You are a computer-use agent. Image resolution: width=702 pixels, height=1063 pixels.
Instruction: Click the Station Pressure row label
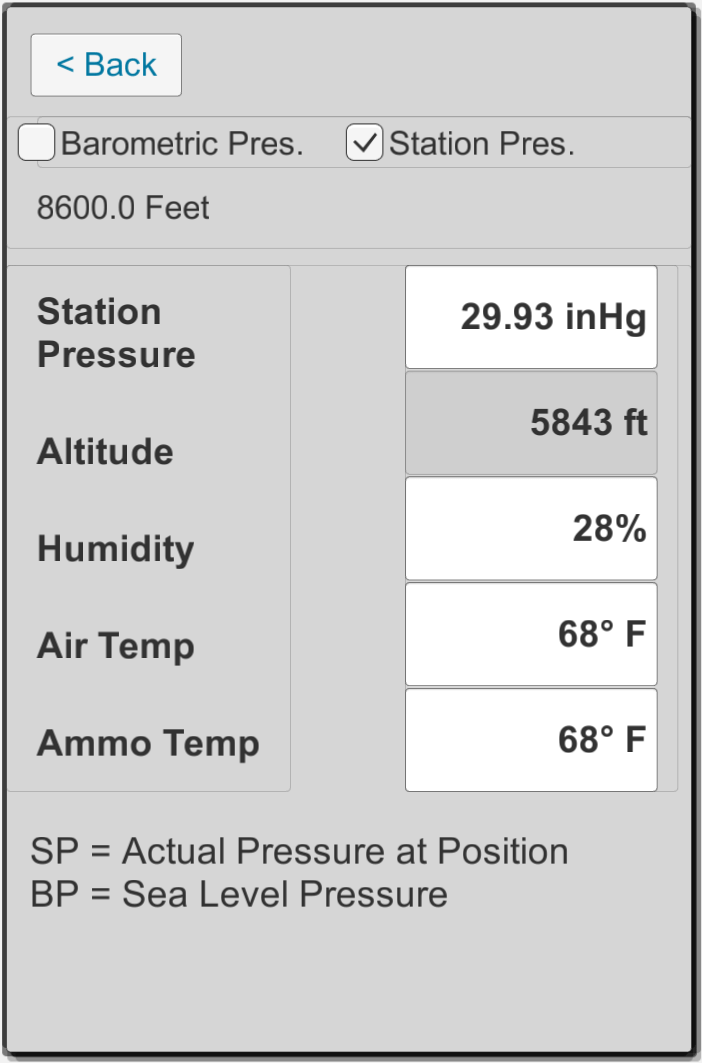pos(116,333)
